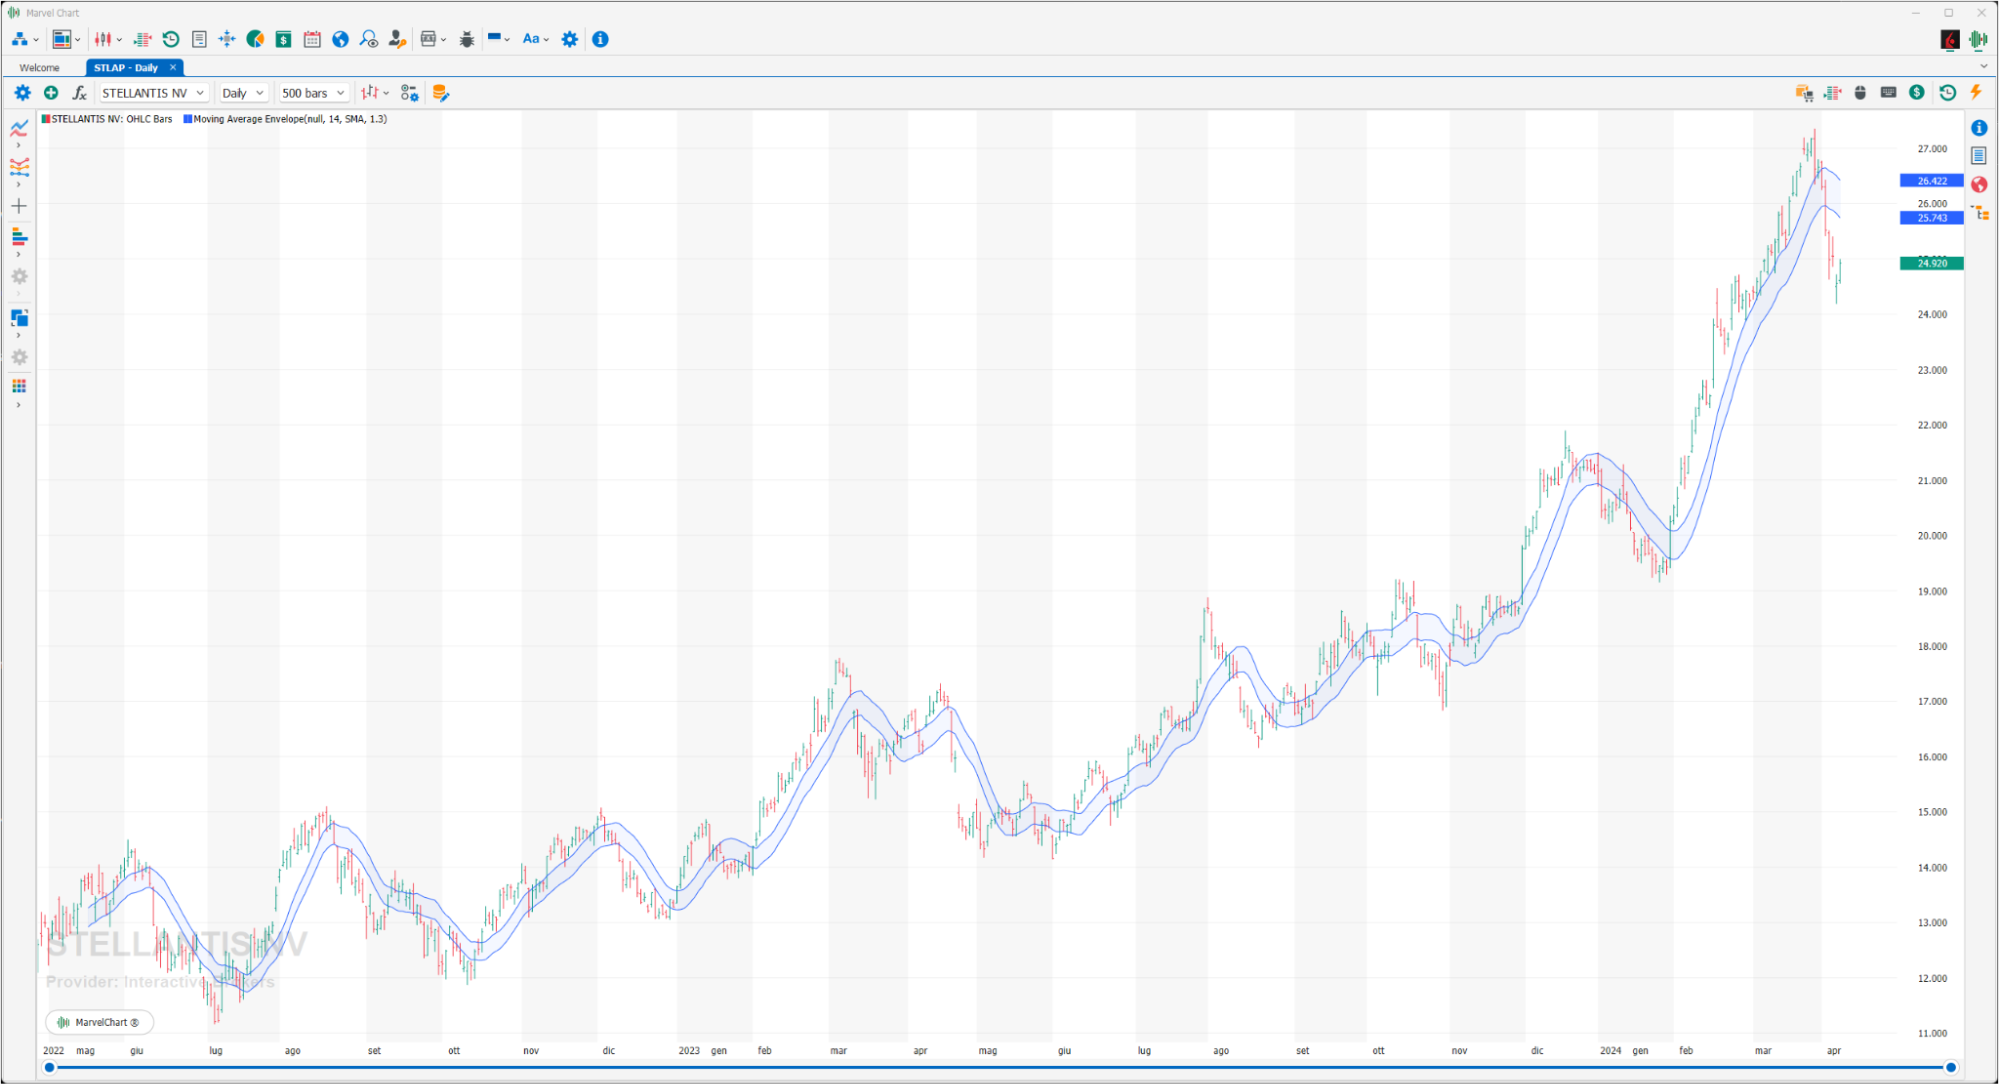Click the left handle of time range slider
The width and height of the screenshot is (1999, 1085).
click(x=50, y=1068)
